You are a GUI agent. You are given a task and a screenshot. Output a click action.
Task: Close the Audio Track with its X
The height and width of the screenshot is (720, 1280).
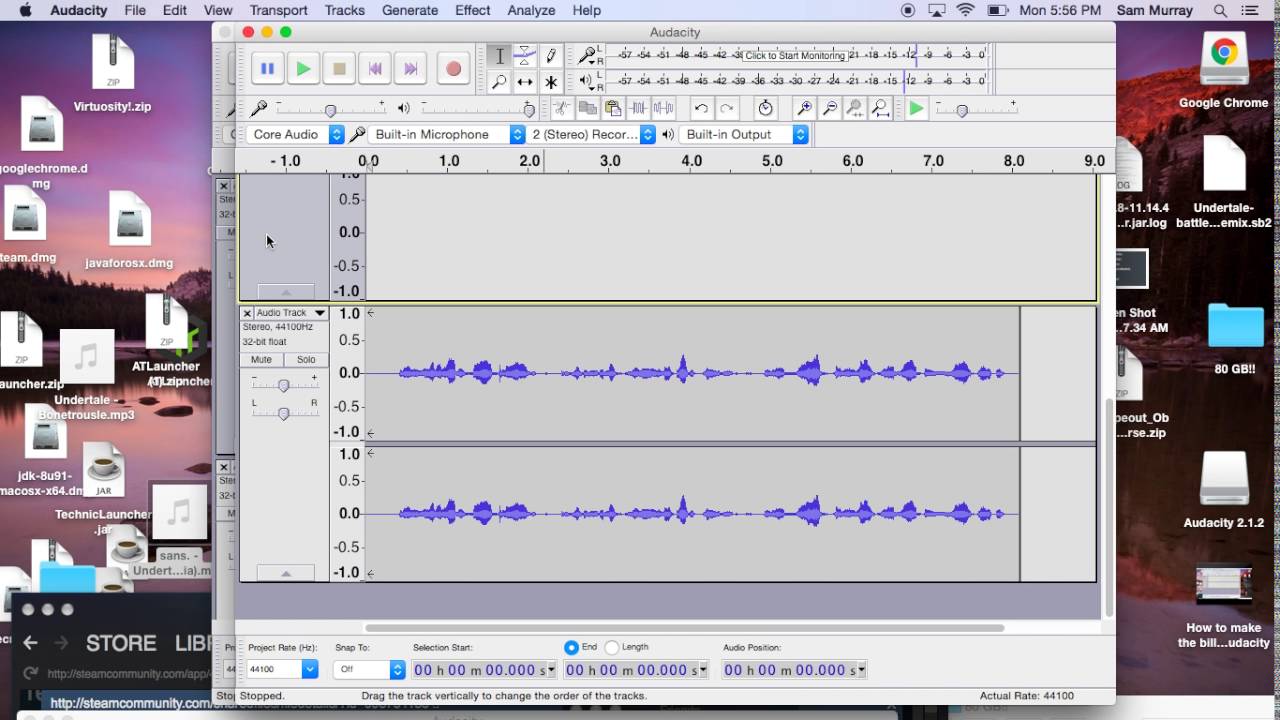coord(247,313)
